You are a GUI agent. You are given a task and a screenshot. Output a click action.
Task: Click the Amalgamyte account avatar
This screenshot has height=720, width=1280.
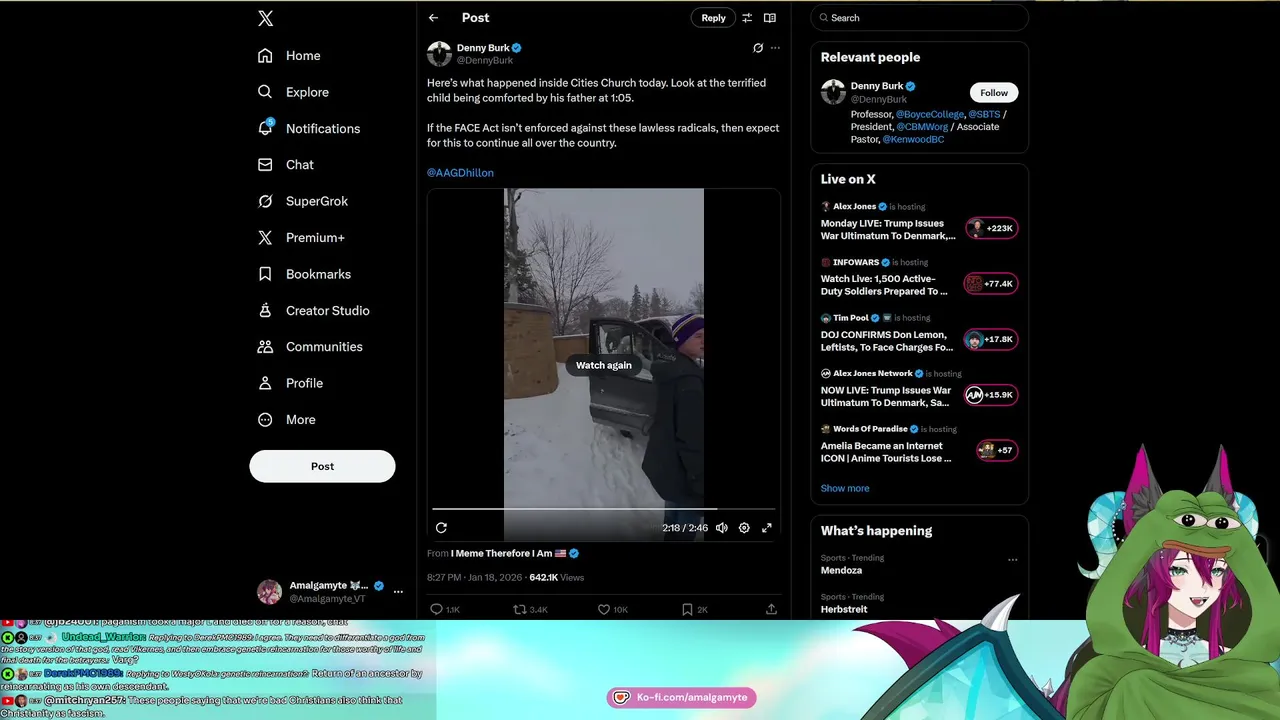click(x=269, y=592)
